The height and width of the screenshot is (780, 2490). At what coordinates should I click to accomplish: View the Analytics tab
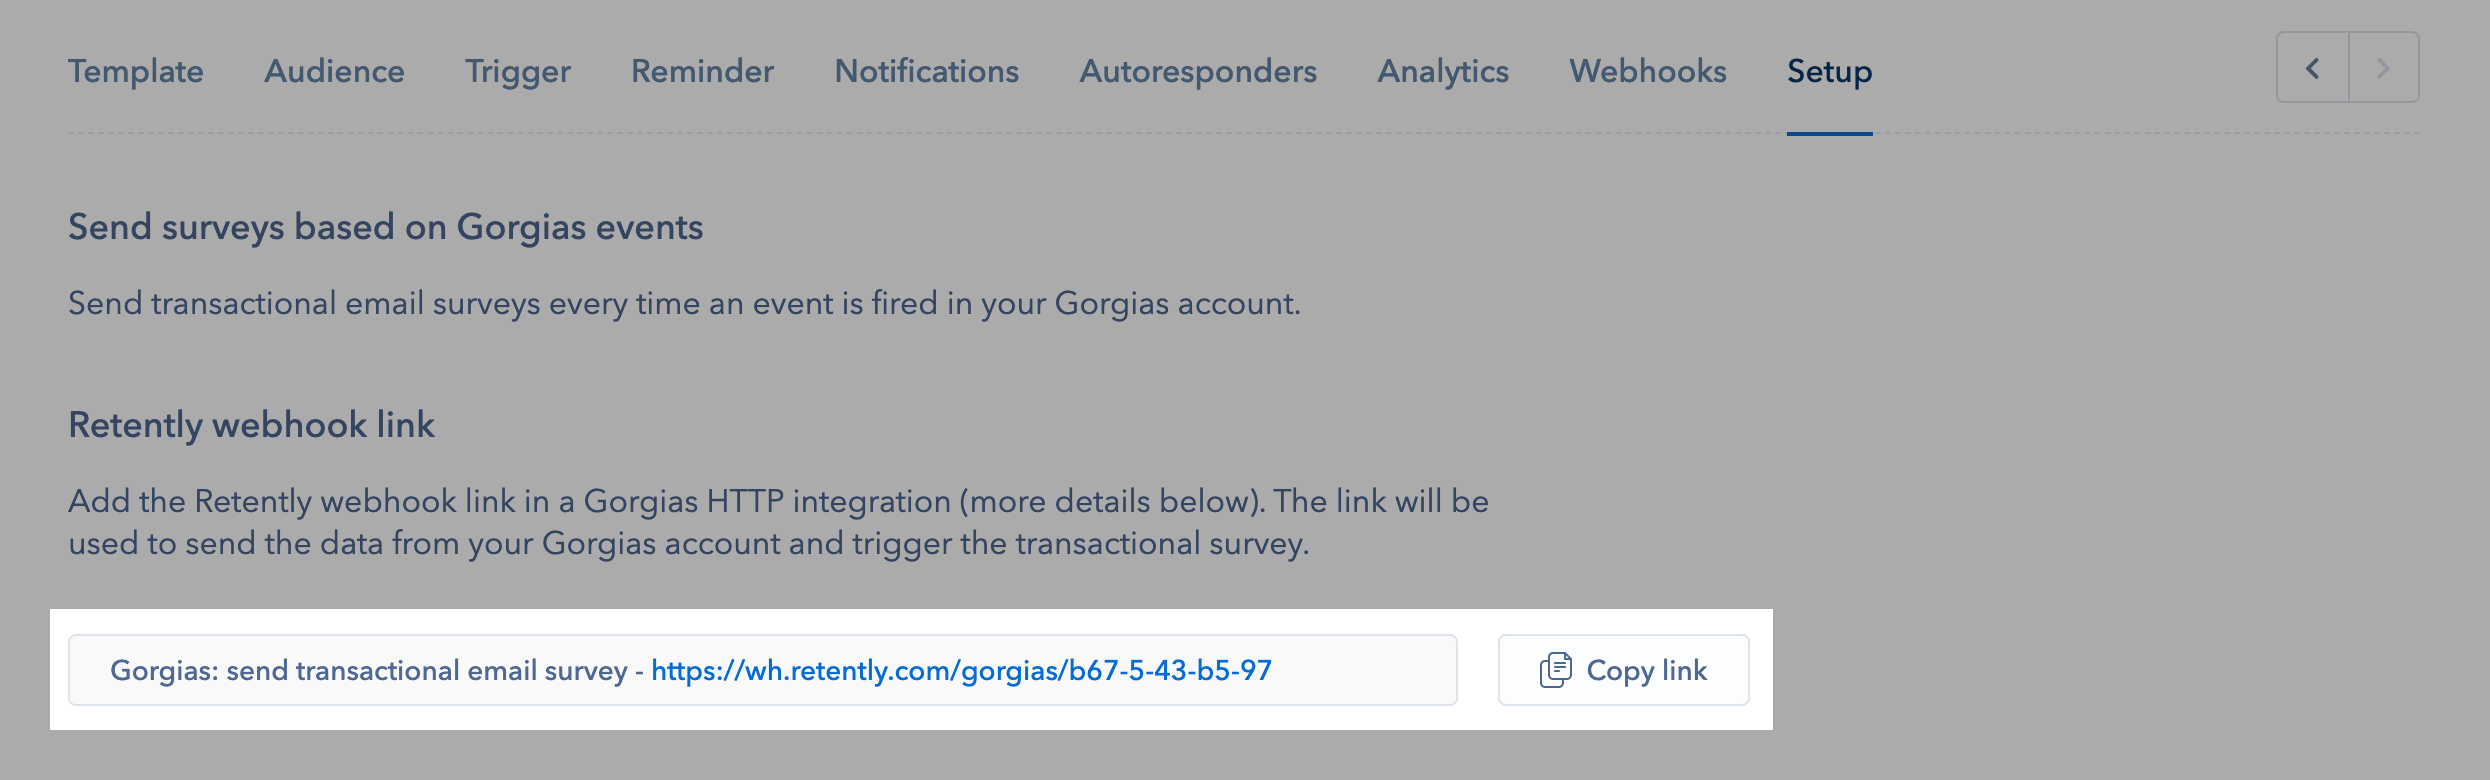click(1443, 71)
